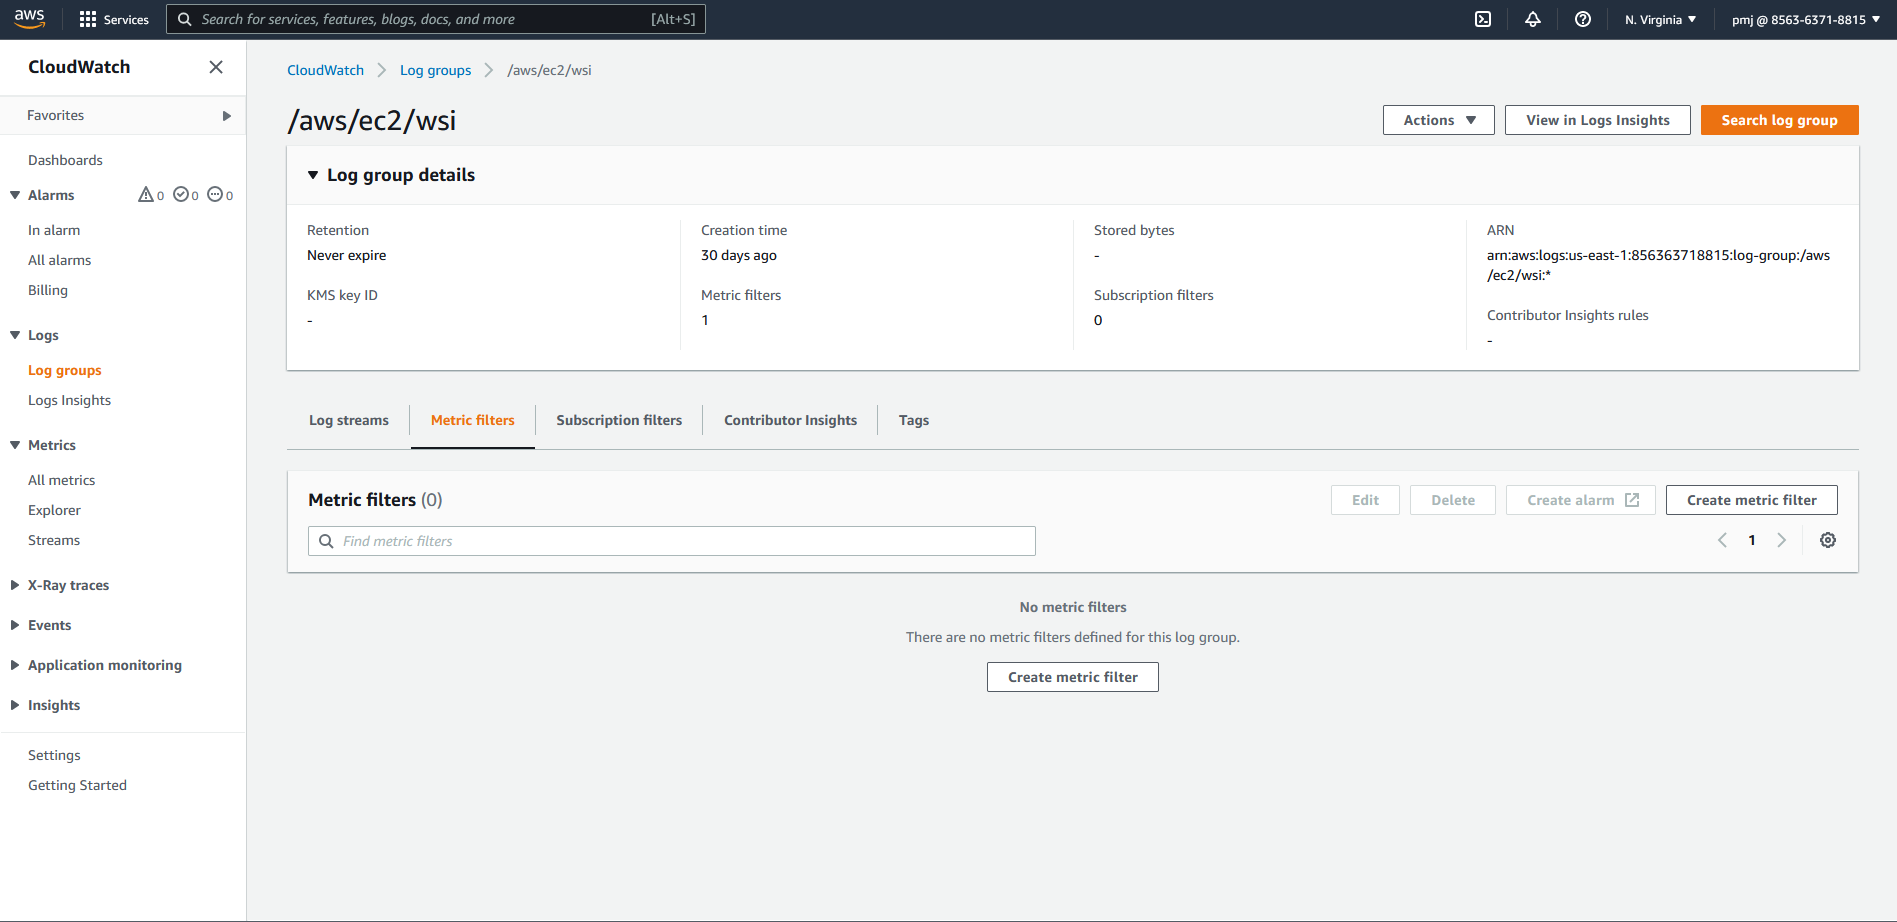Collapse Log group details panel

[x=313, y=175]
